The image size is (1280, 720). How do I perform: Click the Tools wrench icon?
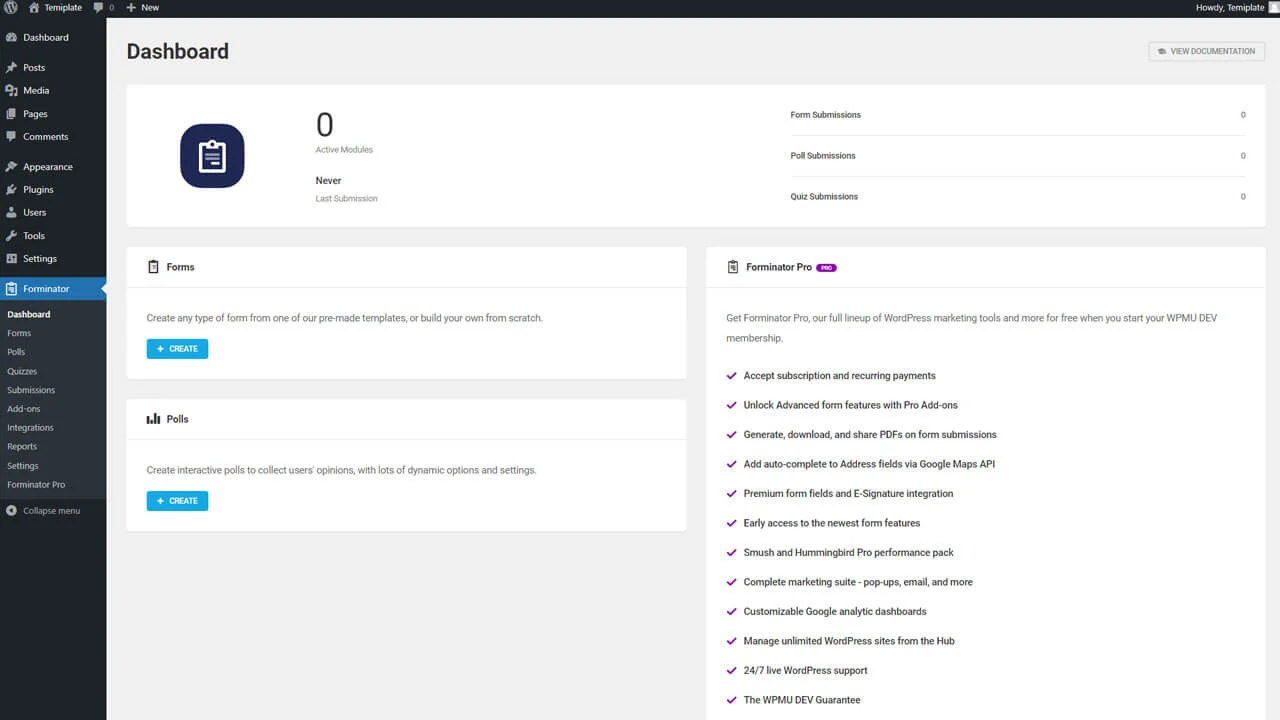11,235
